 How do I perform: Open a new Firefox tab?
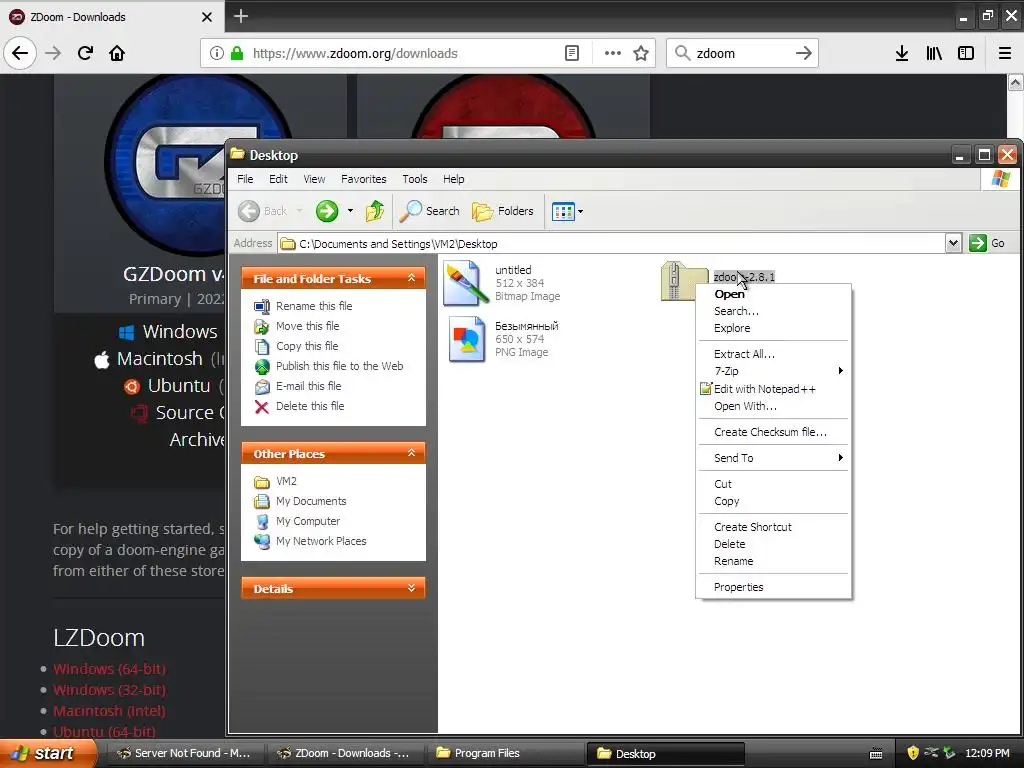[240, 16]
